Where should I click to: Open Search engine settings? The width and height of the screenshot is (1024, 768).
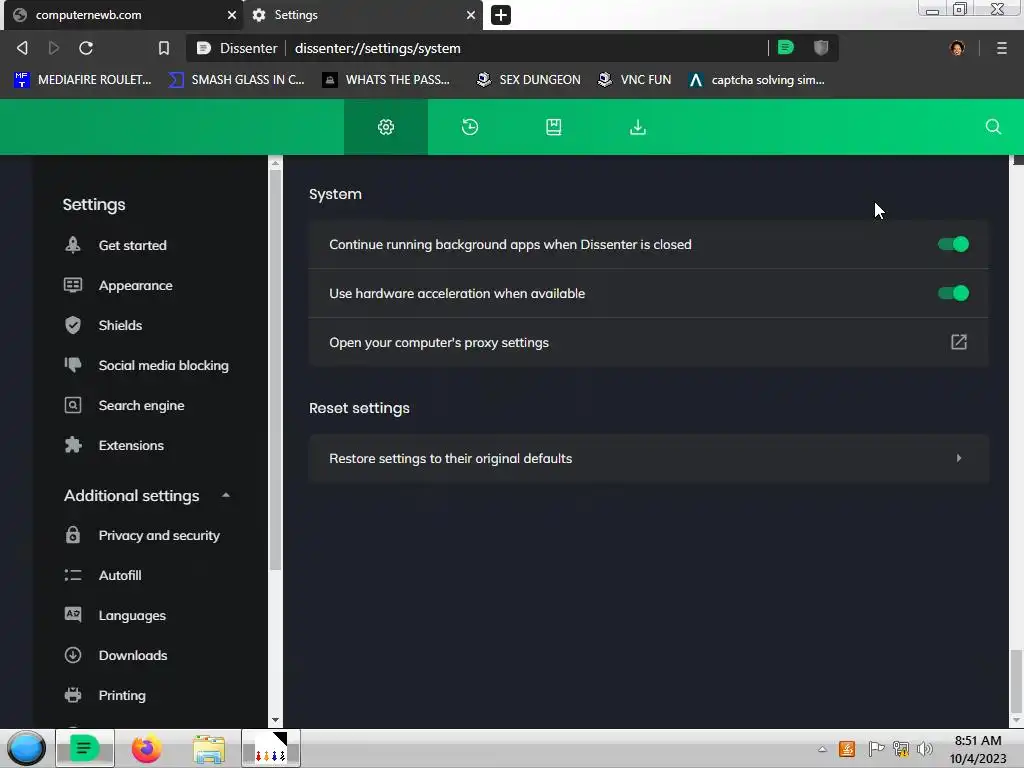[141, 406]
